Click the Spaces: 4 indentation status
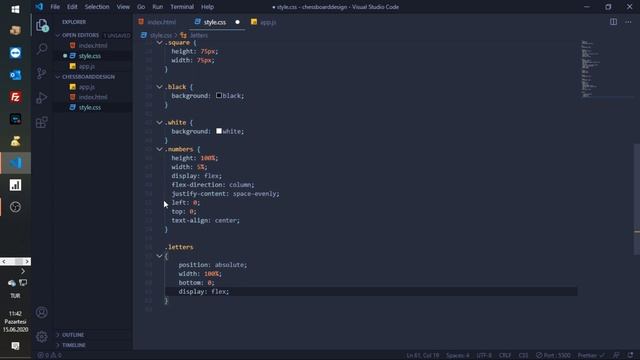Viewport: 640px width, 360px height. tap(458, 355)
